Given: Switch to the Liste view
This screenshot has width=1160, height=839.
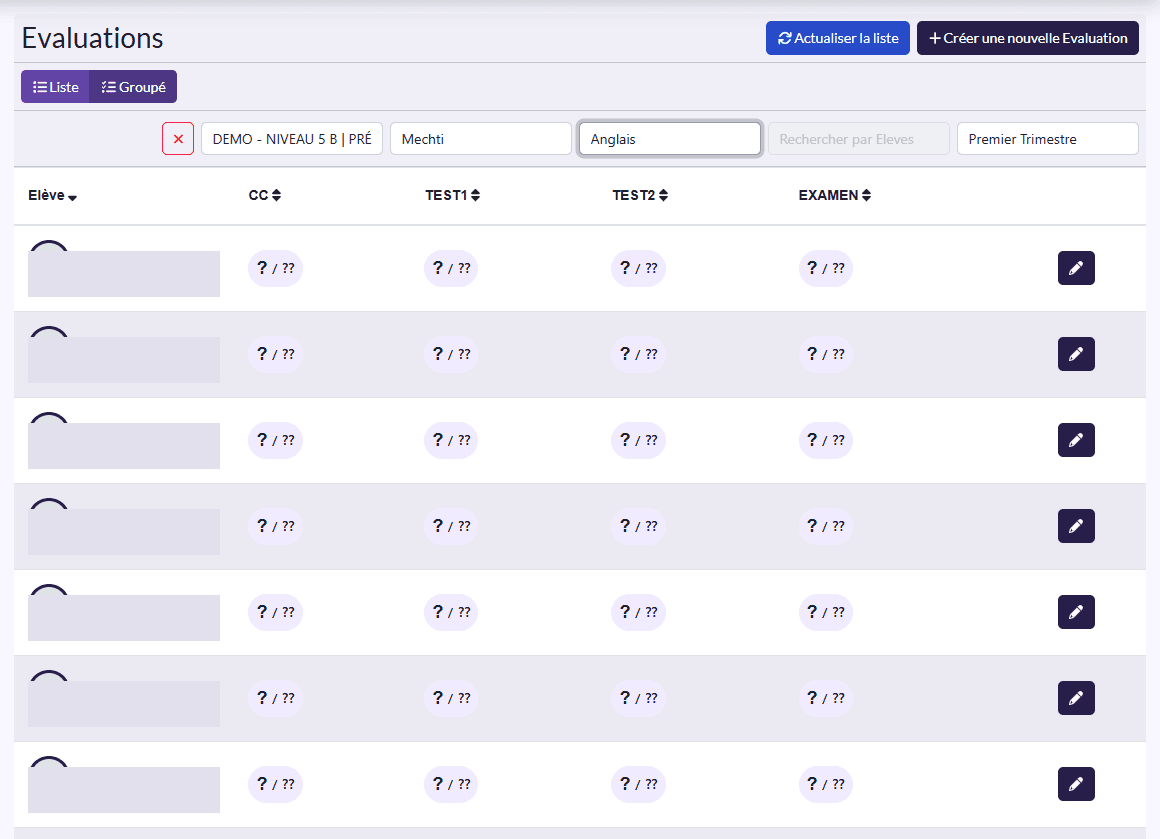Looking at the screenshot, I should (x=55, y=87).
